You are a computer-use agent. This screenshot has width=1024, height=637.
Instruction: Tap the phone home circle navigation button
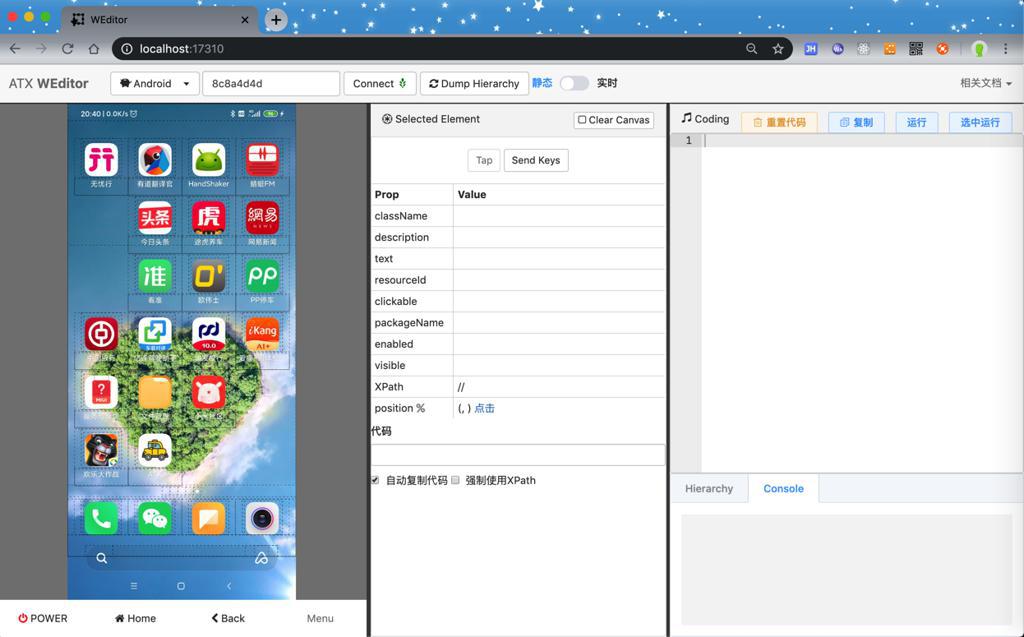[x=181, y=586]
